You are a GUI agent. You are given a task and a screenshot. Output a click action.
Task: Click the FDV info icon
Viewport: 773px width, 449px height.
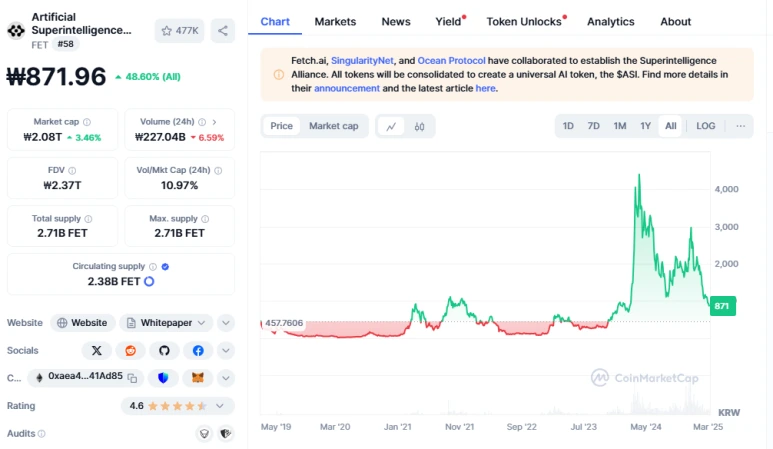pos(72,171)
